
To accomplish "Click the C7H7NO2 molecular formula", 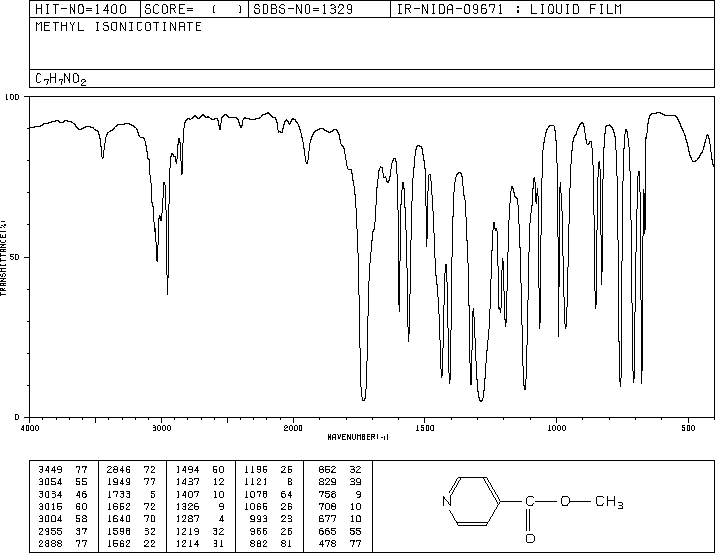I will 61,79.
